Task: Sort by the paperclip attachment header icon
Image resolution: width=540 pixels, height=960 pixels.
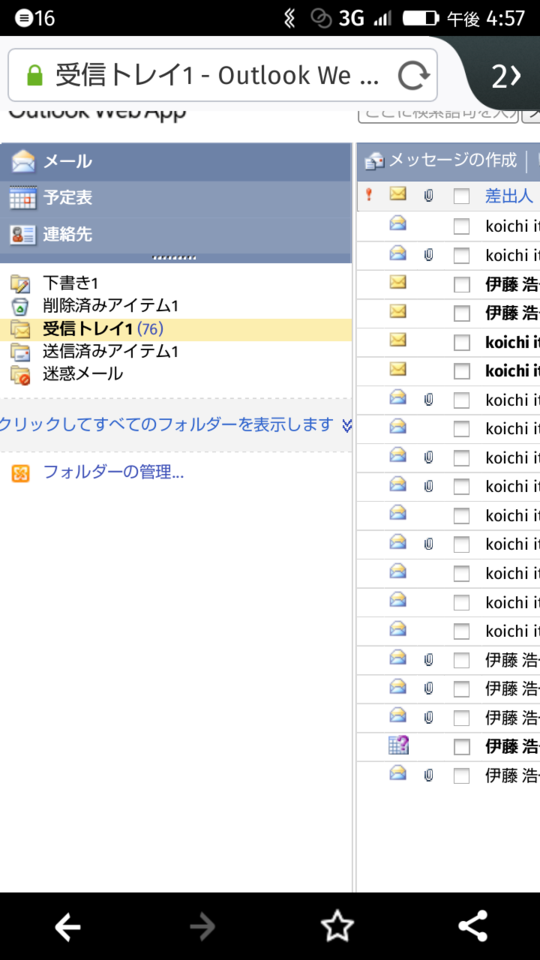Action: click(x=429, y=195)
